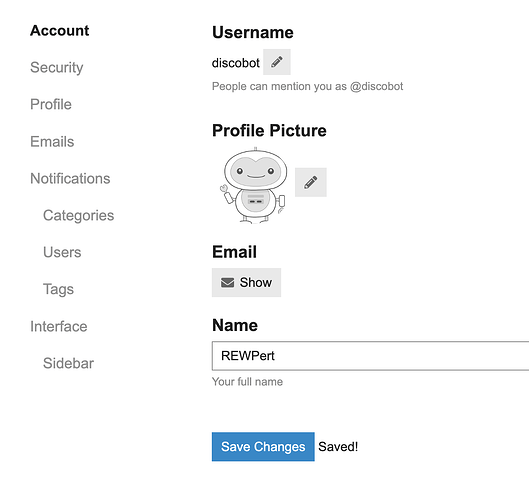Click the blue Save Changes button
This screenshot has height=500, width=529.
[263, 447]
